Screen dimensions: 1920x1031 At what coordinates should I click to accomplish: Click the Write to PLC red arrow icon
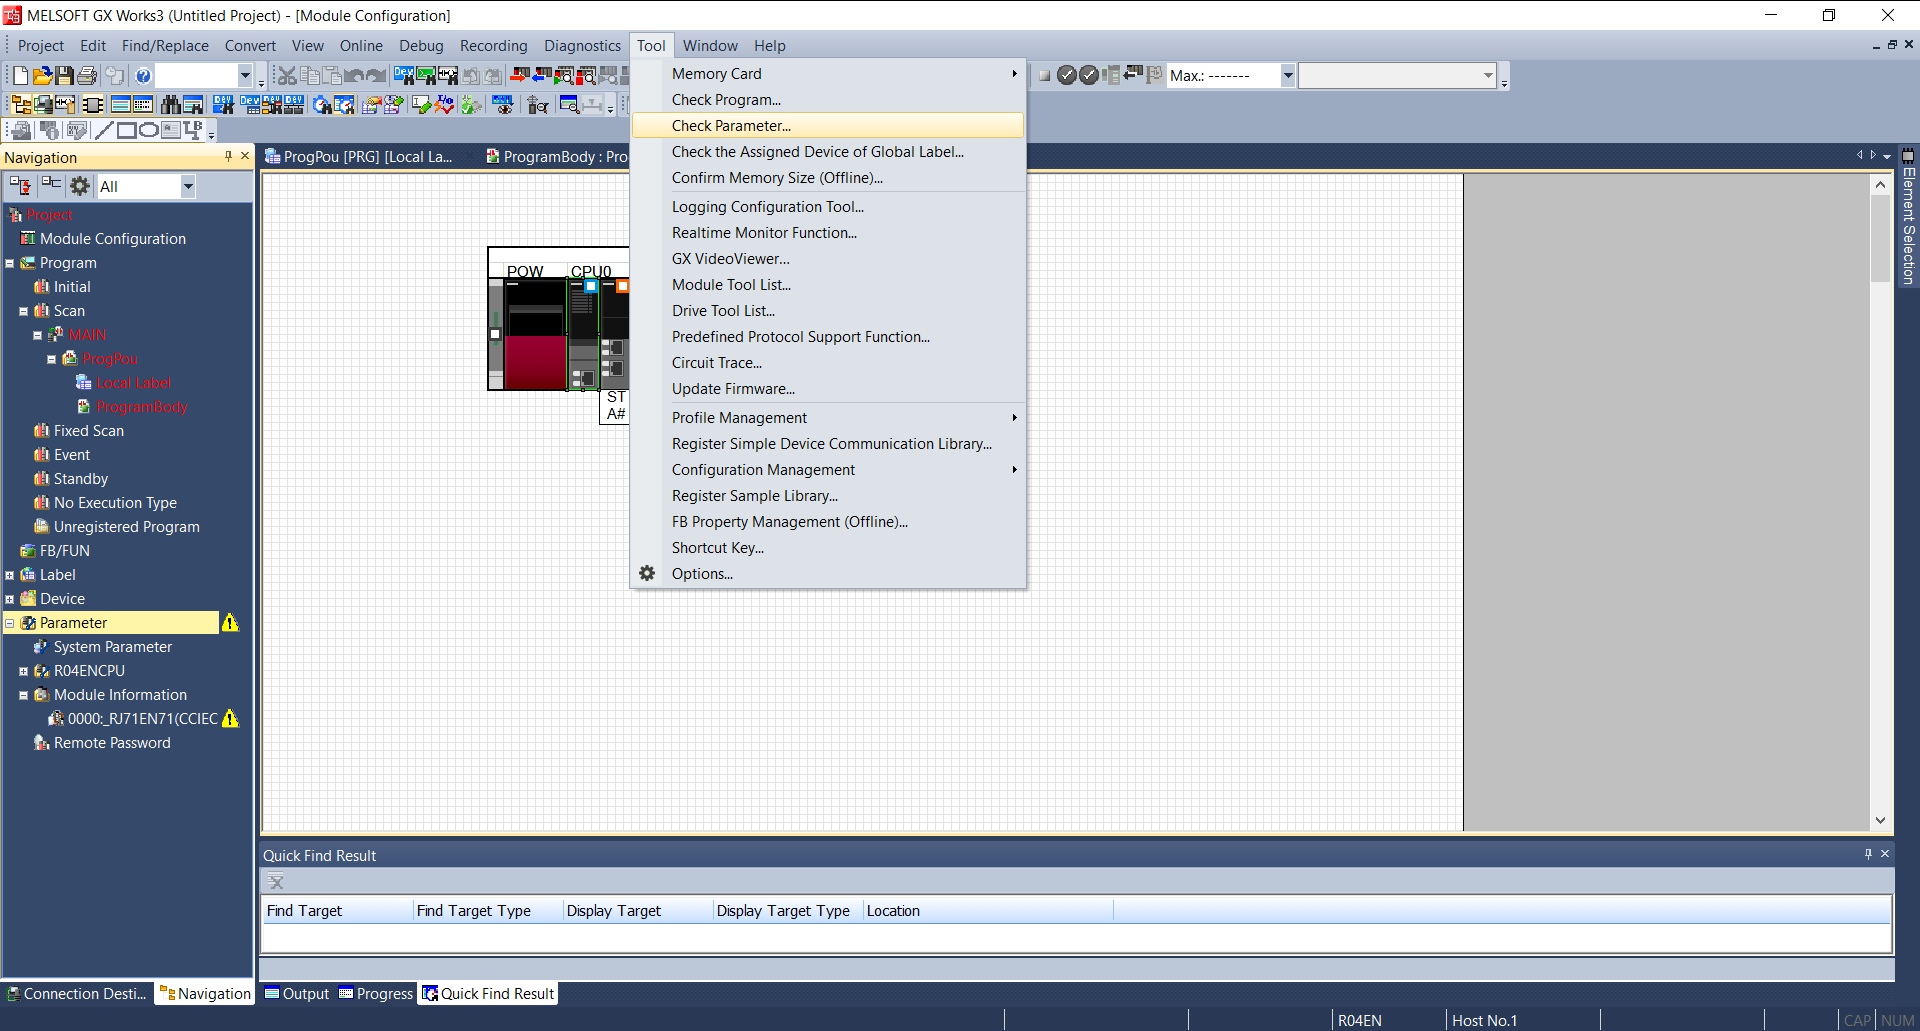pyautogui.click(x=519, y=75)
